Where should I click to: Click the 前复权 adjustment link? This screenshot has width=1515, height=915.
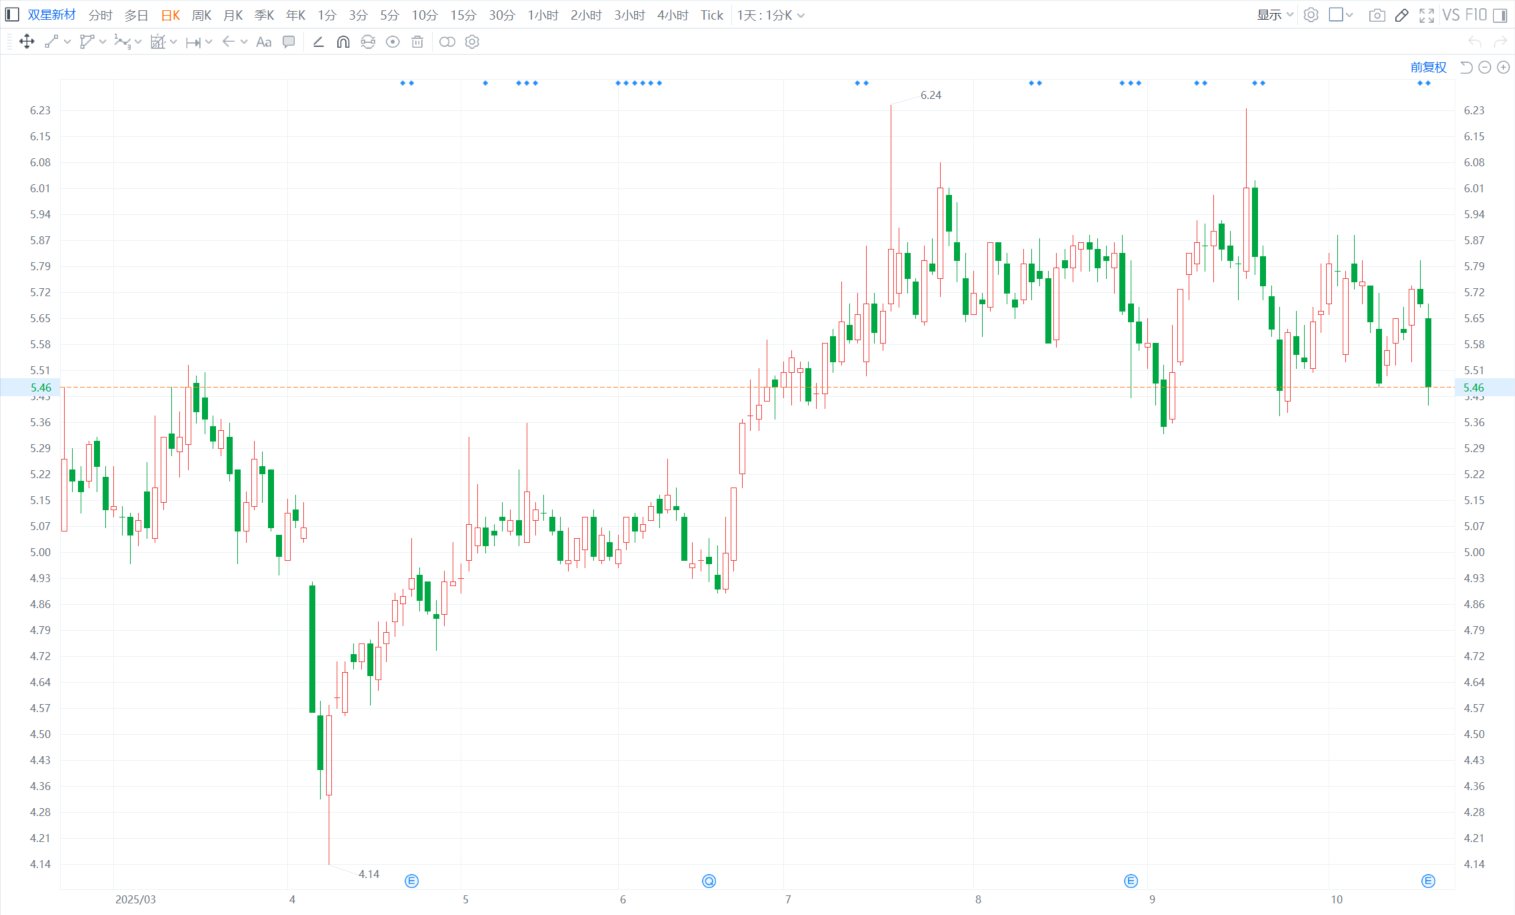[1428, 67]
